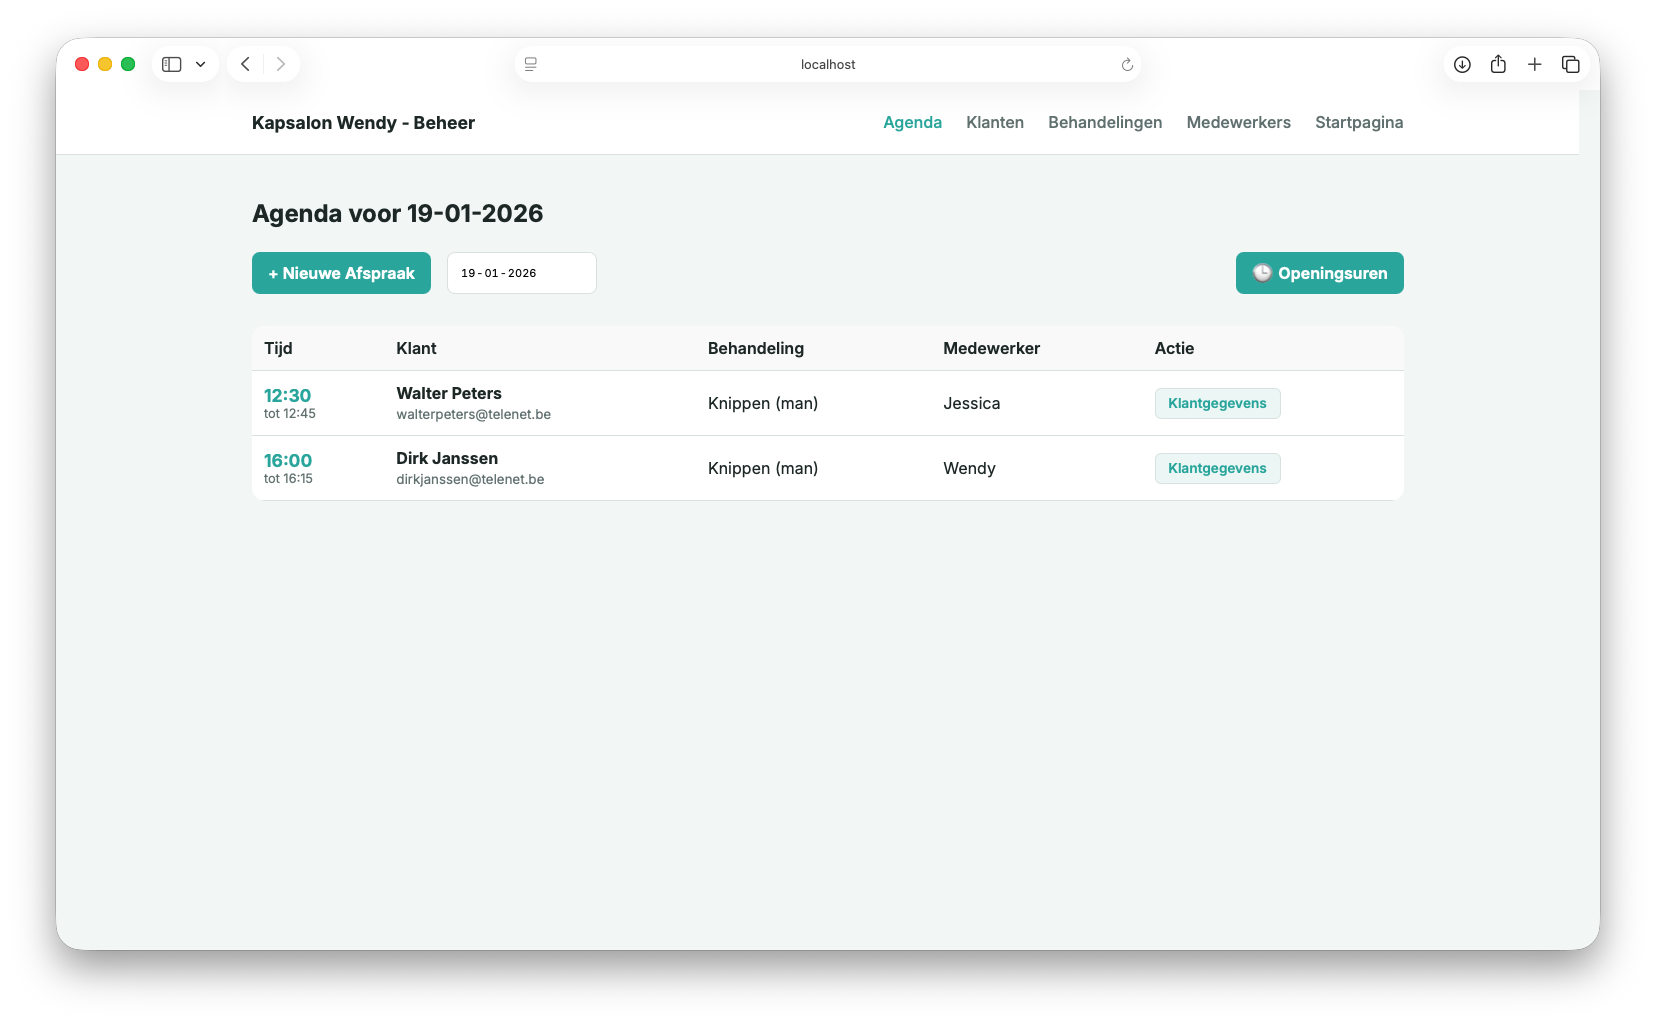This screenshot has width=1656, height=1024.
Task: Click the browser forward arrow
Action: point(281,64)
